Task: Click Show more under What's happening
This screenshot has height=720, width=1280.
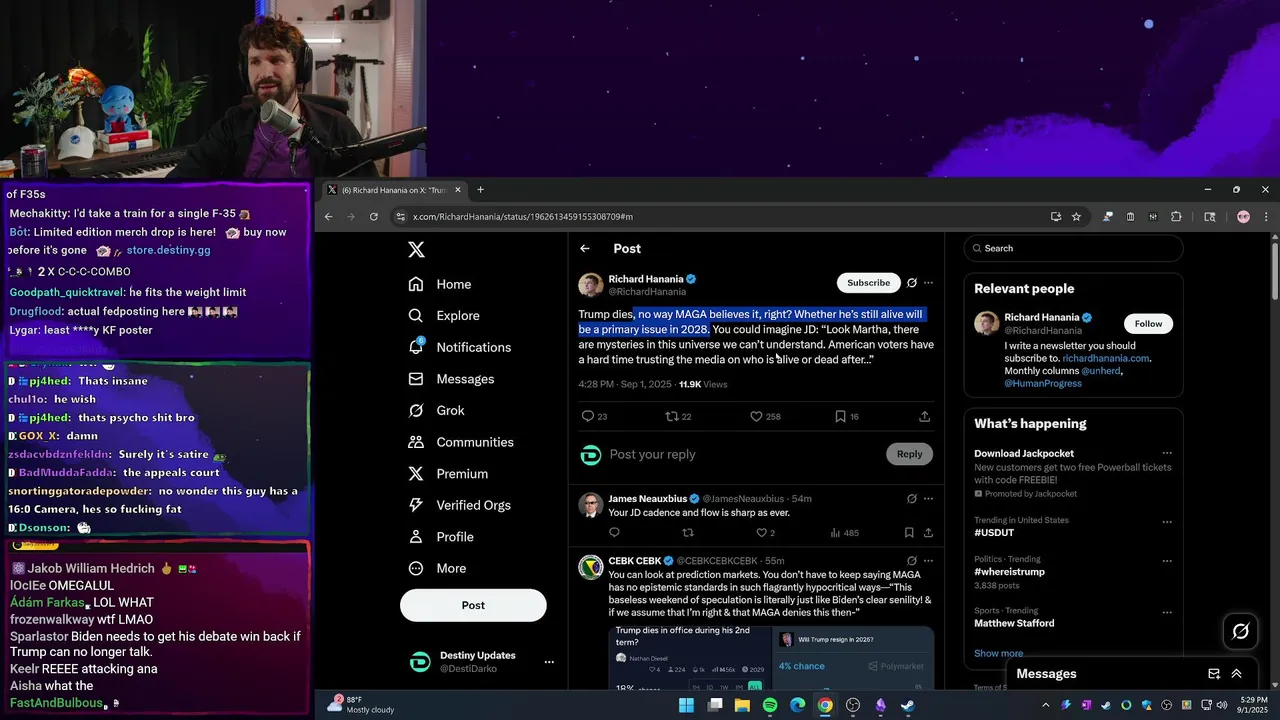Action: click(x=998, y=653)
